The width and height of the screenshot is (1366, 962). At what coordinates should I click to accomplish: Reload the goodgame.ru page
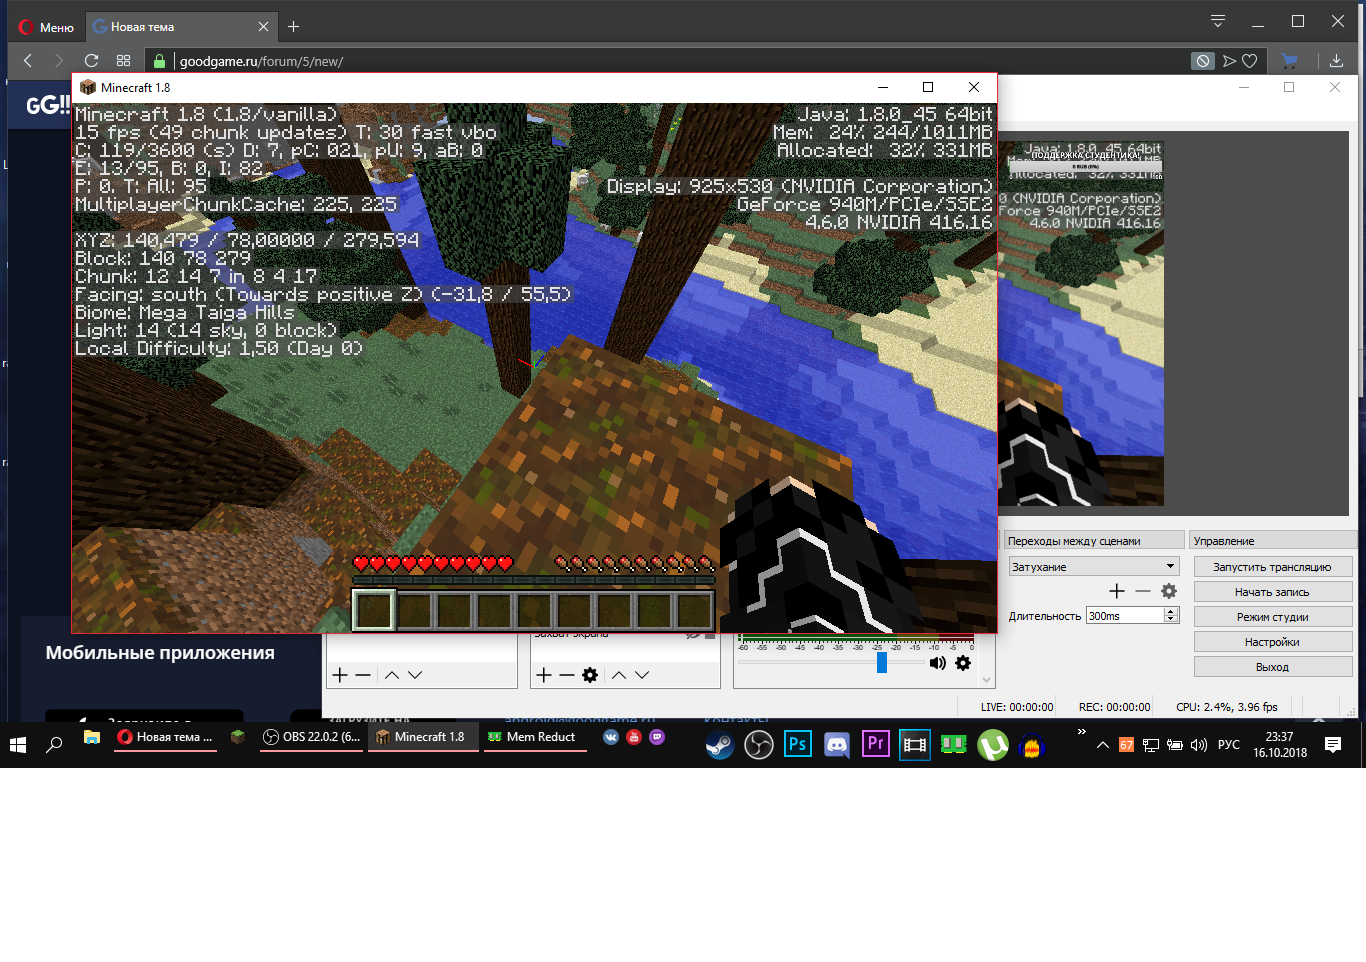(x=91, y=61)
